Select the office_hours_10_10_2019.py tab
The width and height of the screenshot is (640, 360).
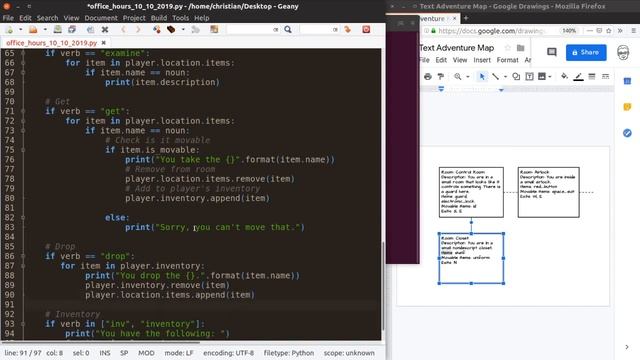51,43
